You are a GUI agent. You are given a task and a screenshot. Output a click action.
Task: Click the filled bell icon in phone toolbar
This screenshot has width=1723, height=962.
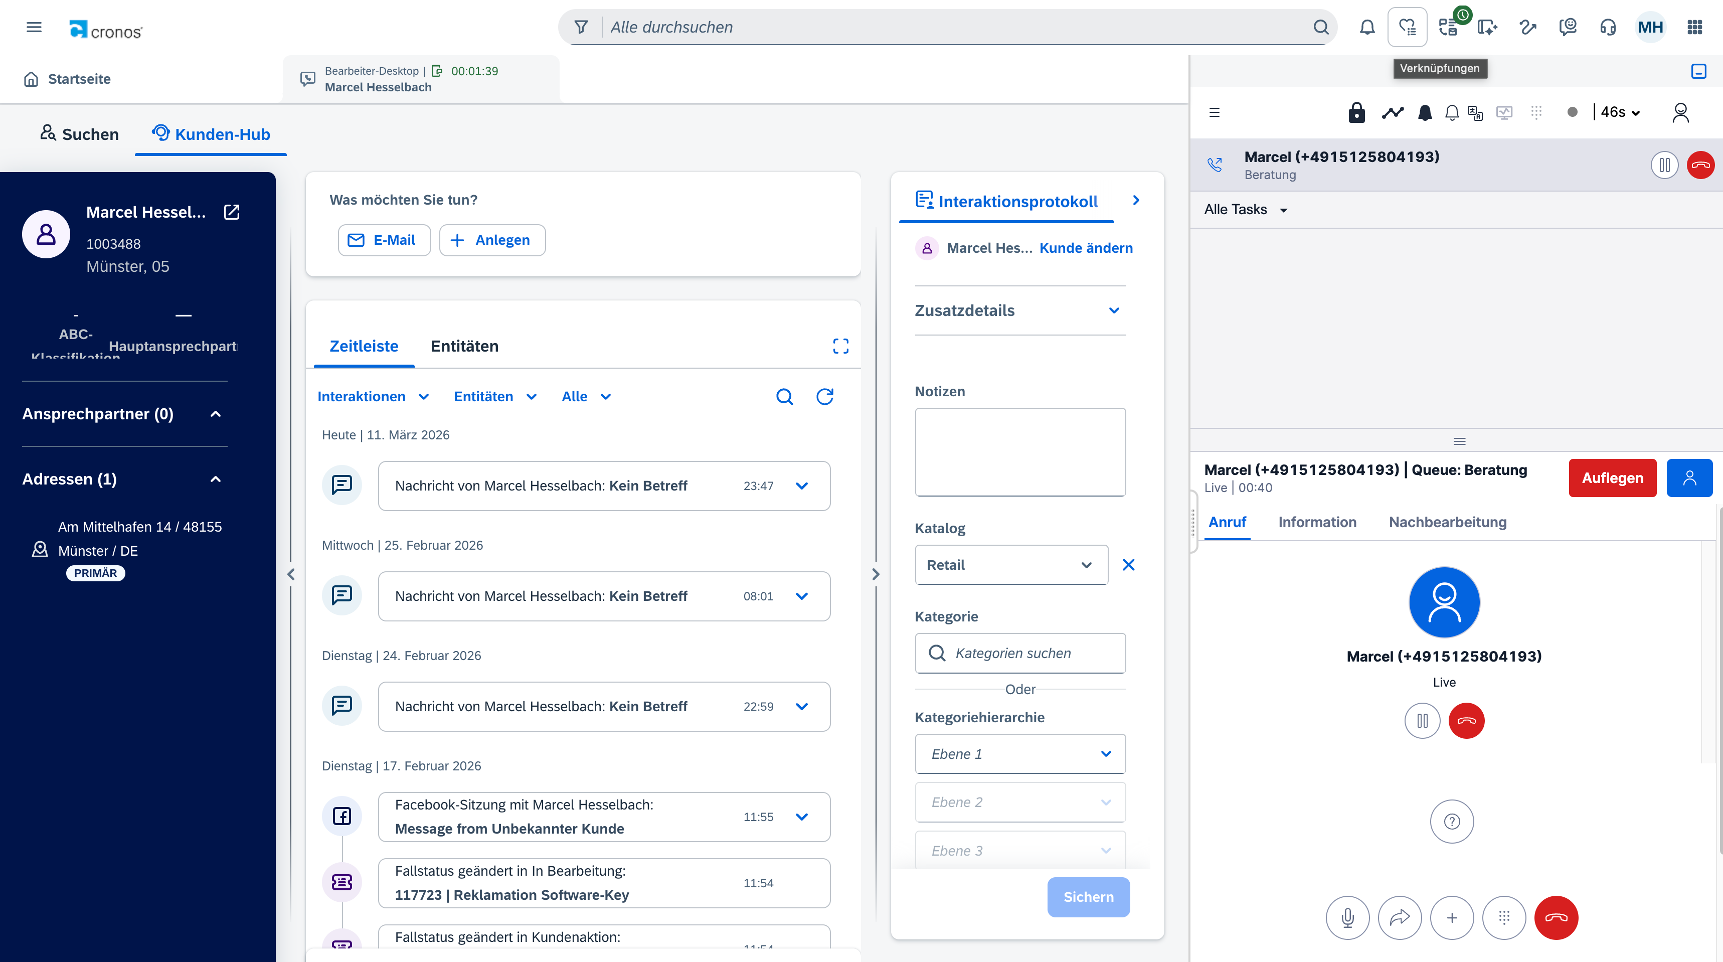coord(1425,112)
